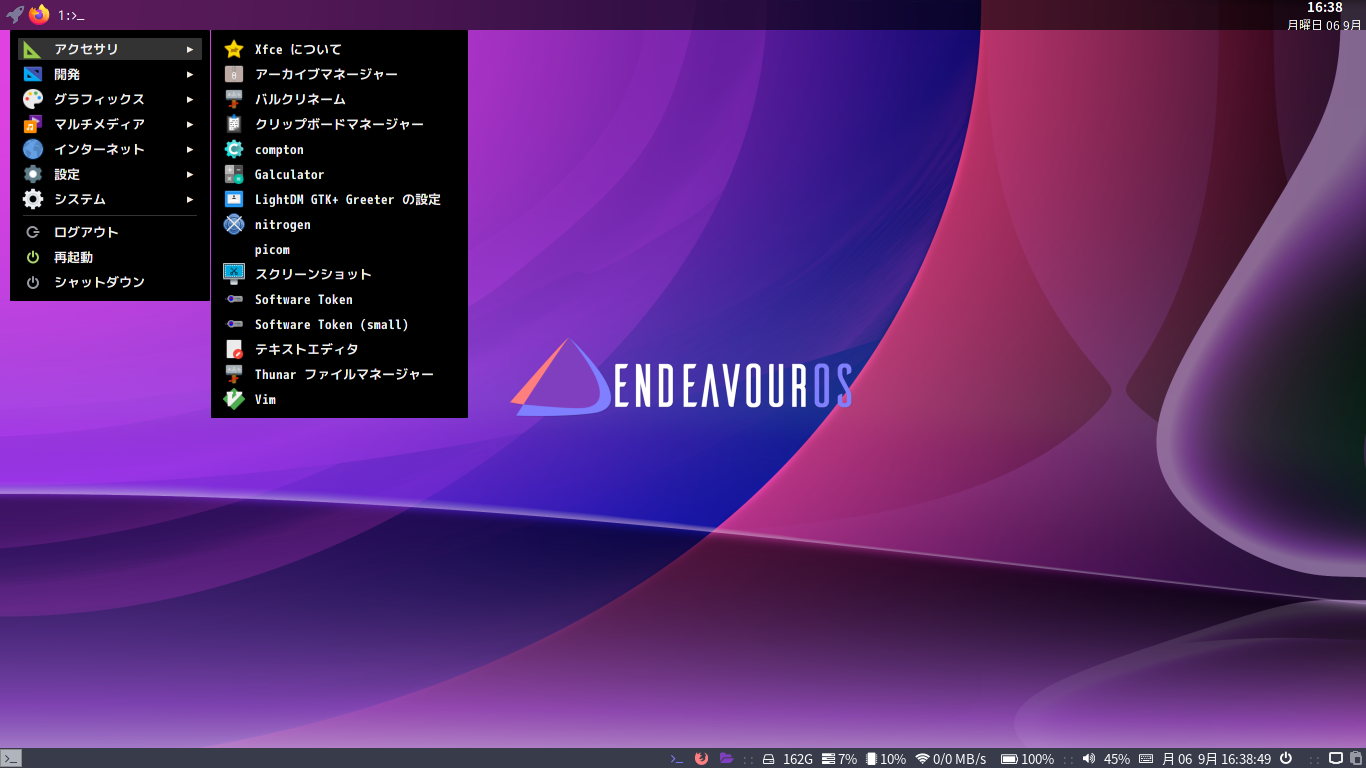Click the power icon in bottom panel
Image resolution: width=1366 pixels, height=768 pixels.
pyautogui.click(x=1287, y=759)
